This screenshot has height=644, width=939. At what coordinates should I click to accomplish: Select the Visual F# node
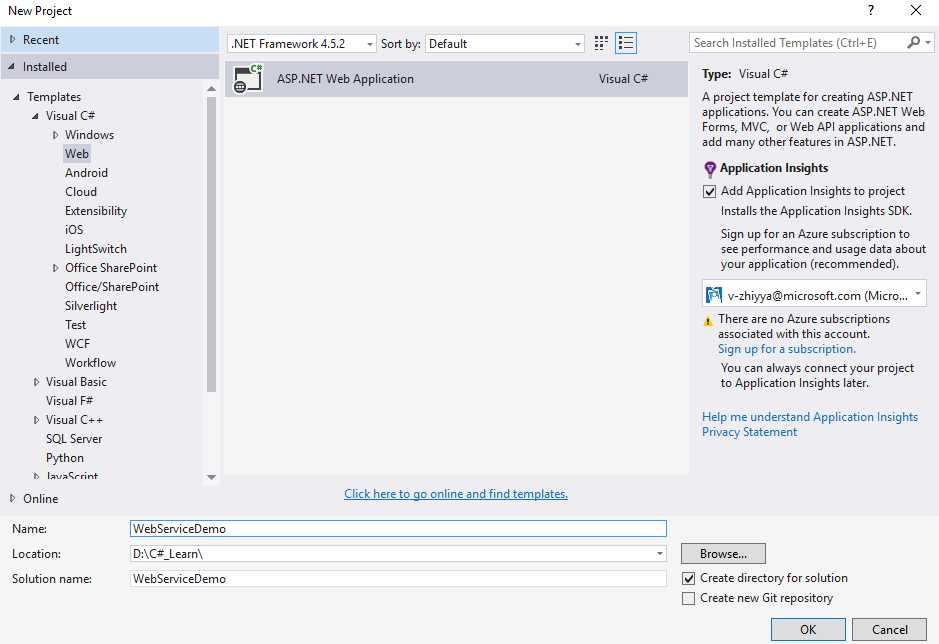pyautogui.click(x=69, y=401)
